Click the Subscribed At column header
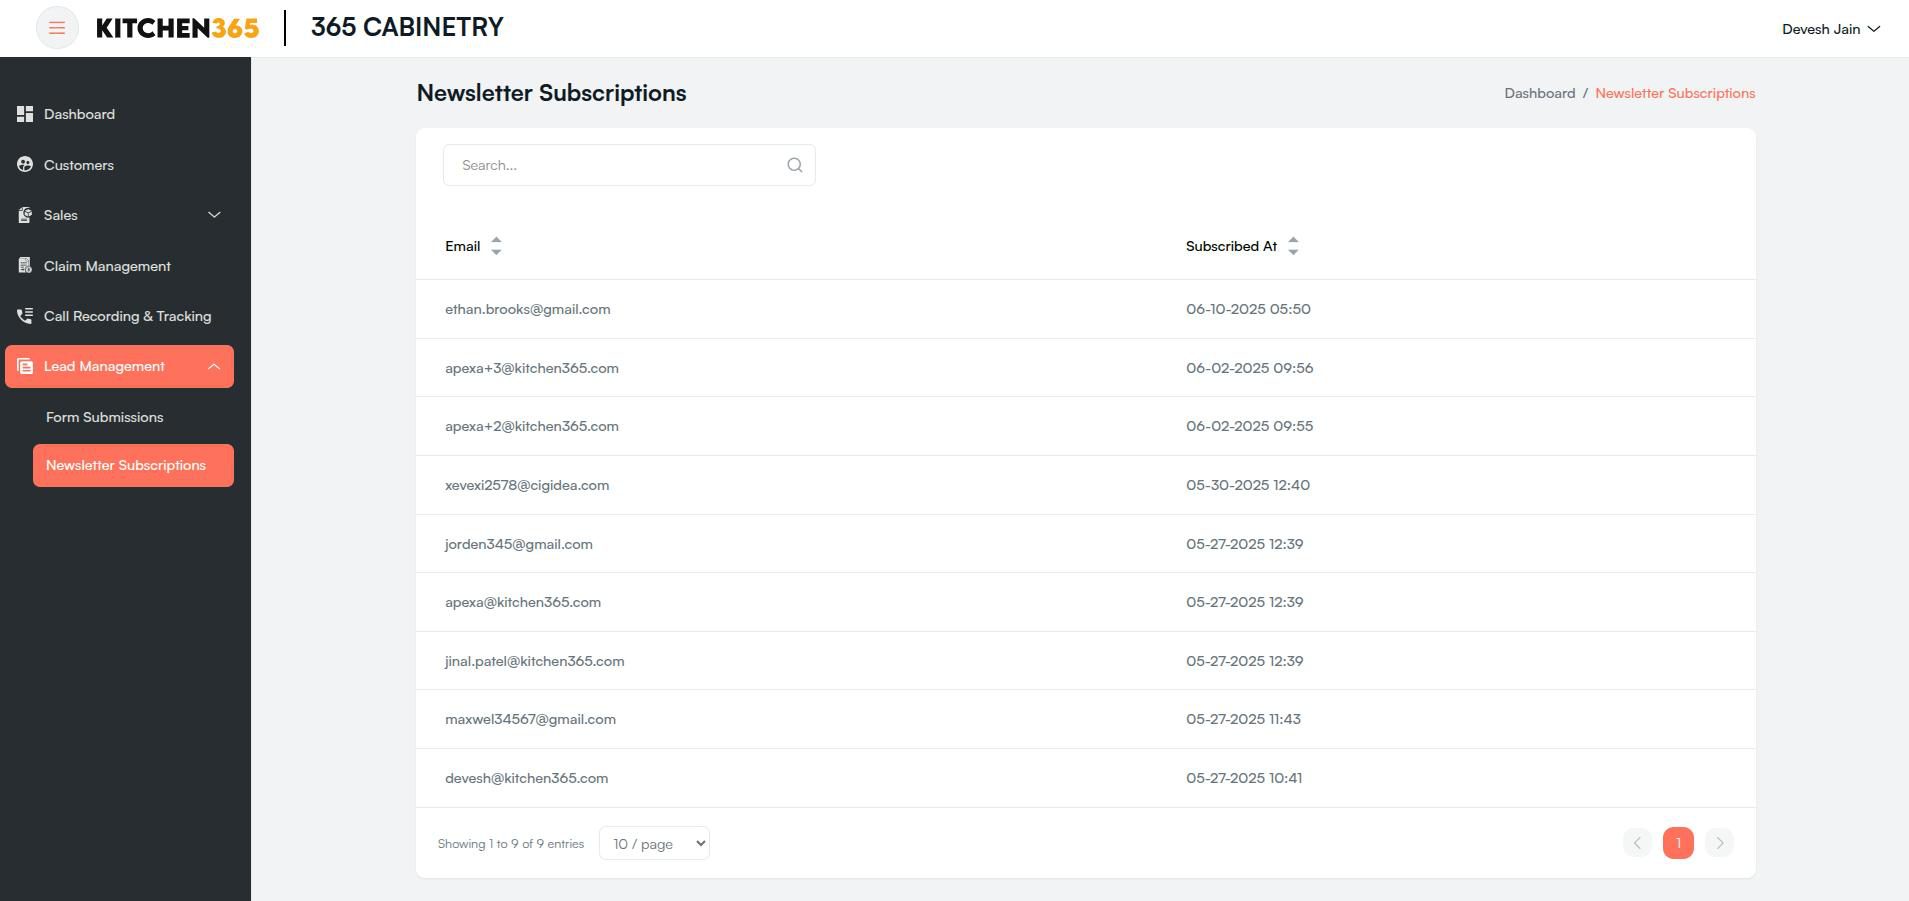This screenshot has width=1909, height=901. (1231, 246)
